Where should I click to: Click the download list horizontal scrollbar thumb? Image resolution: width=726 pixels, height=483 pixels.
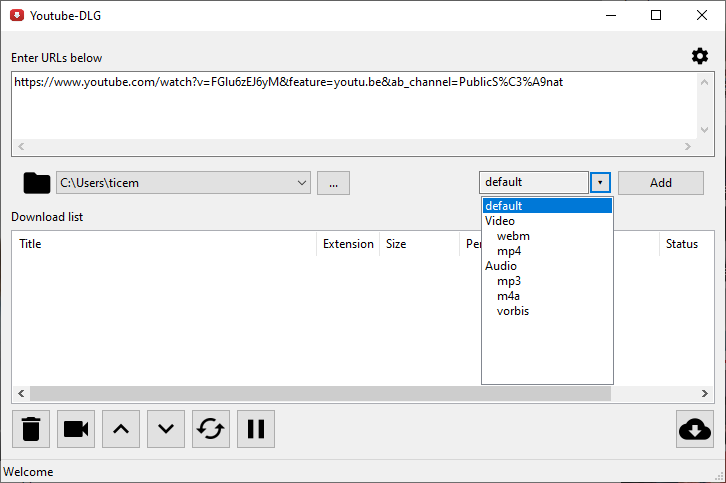point(320,393)
